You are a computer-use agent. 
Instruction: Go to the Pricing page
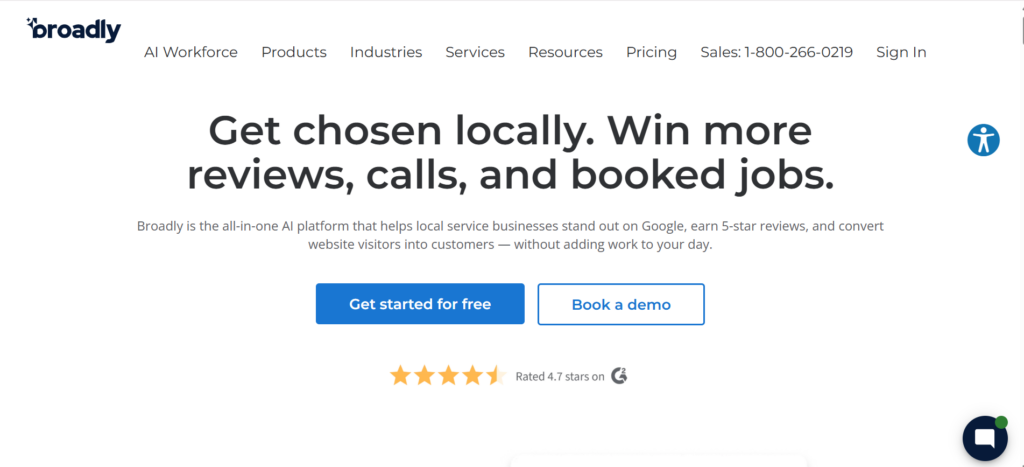click(652, 52)
